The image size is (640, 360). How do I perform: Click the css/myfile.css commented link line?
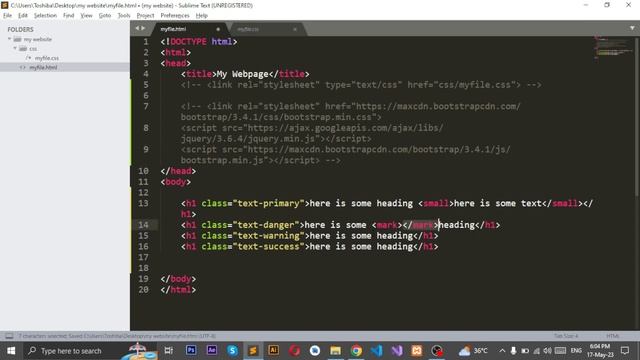pos(361,85)
